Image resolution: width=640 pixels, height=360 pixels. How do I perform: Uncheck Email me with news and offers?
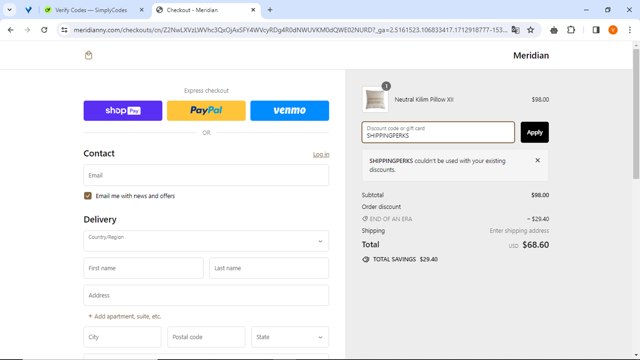tap(88, 196)
